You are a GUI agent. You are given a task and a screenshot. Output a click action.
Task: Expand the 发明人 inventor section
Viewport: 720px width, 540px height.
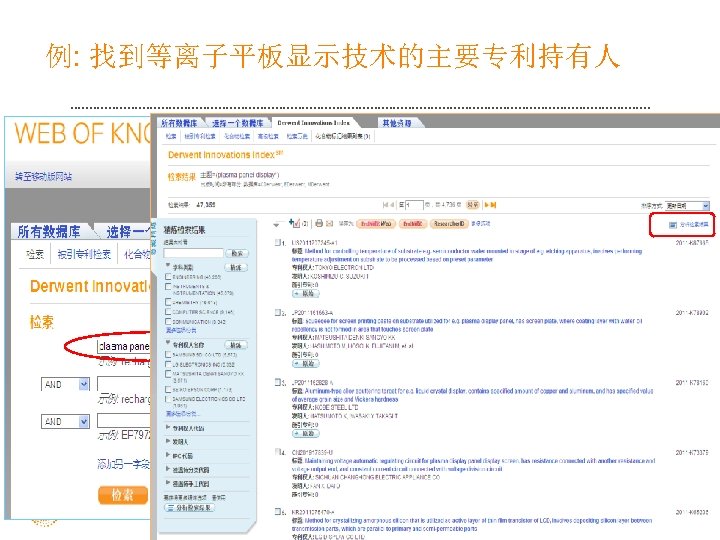point(168,441)
